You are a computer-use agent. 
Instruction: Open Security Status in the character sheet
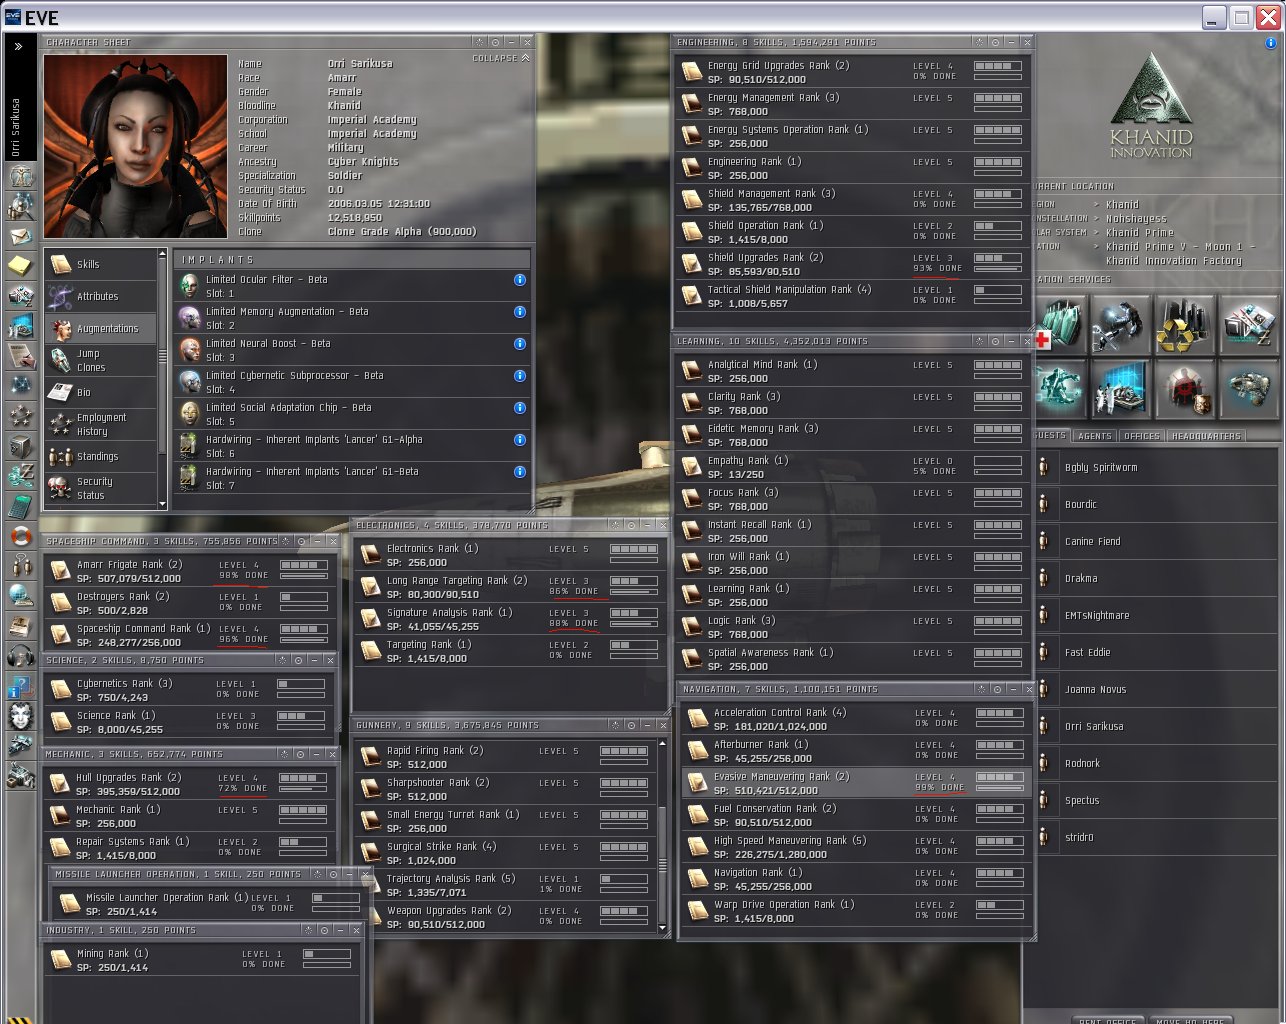[x=101, y=488]
